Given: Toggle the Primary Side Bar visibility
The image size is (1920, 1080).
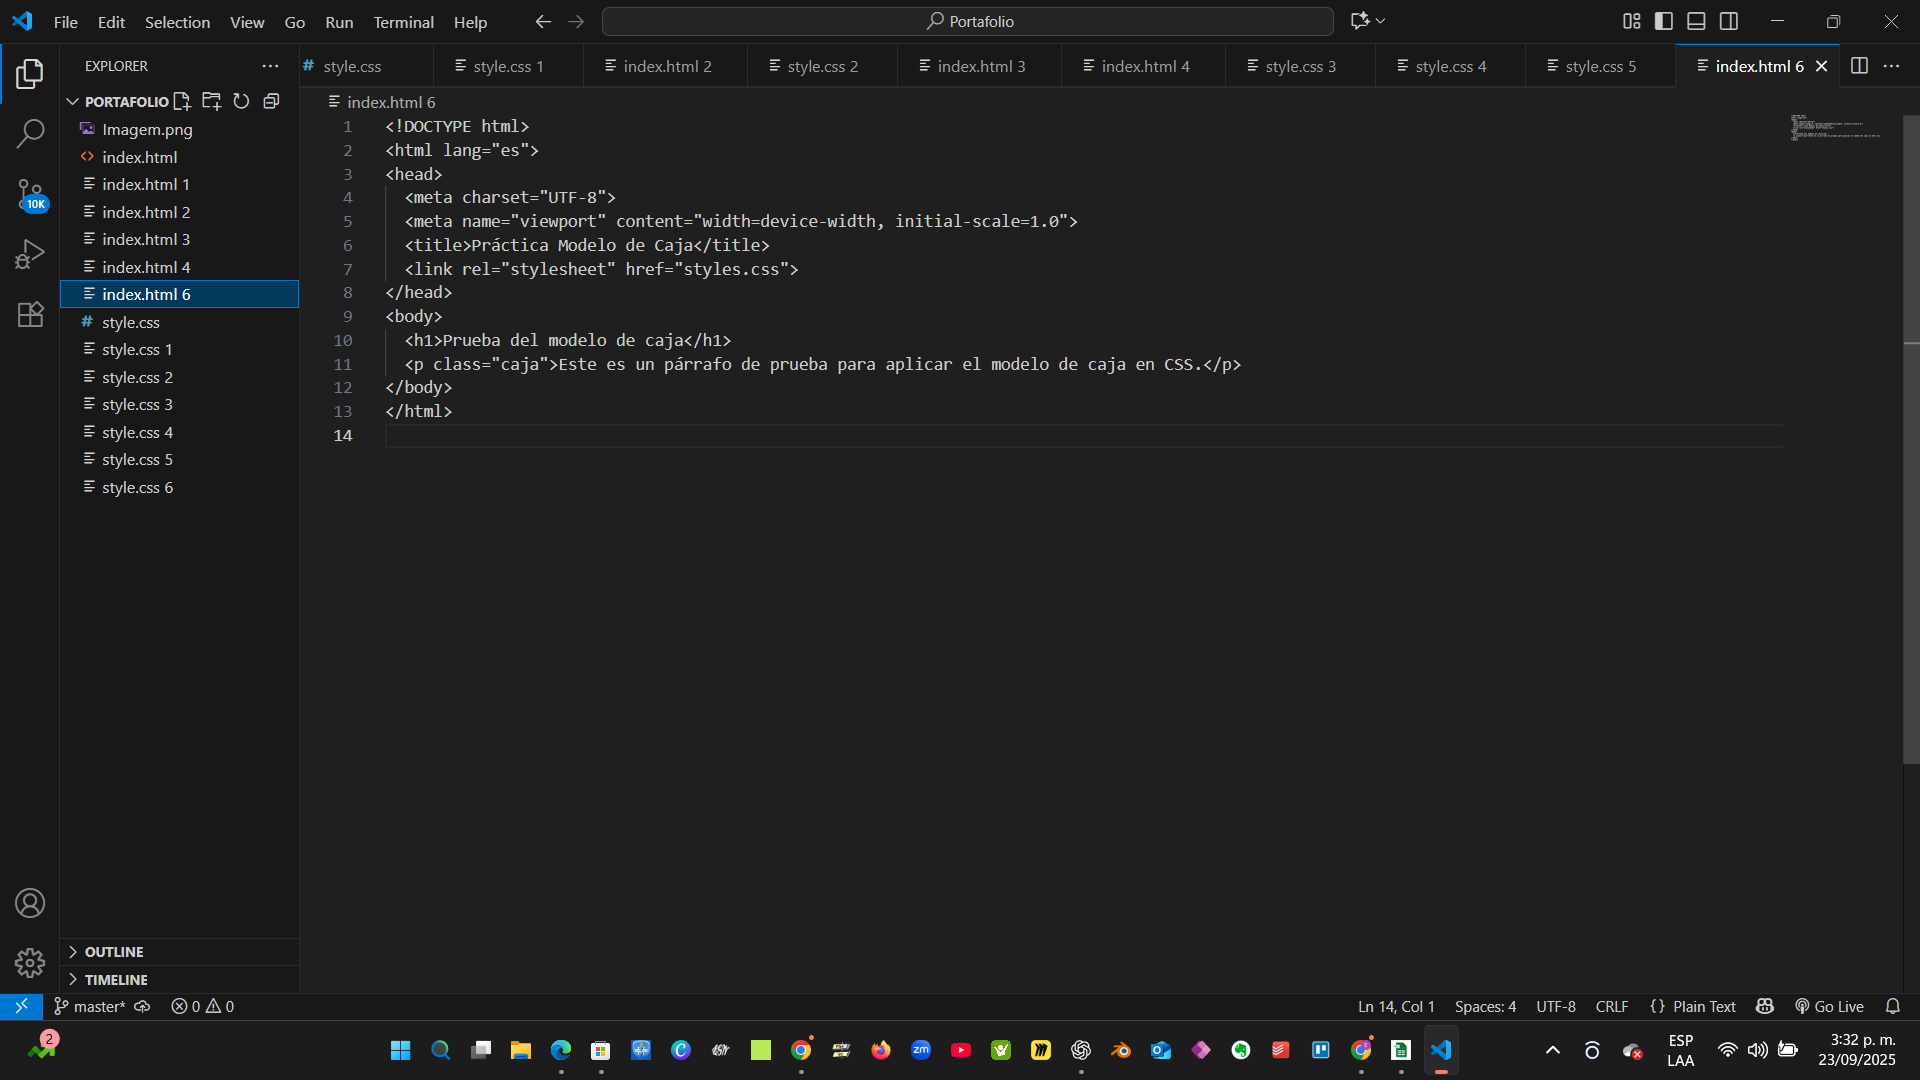Looking at the screenshot, I should 1664,21.
